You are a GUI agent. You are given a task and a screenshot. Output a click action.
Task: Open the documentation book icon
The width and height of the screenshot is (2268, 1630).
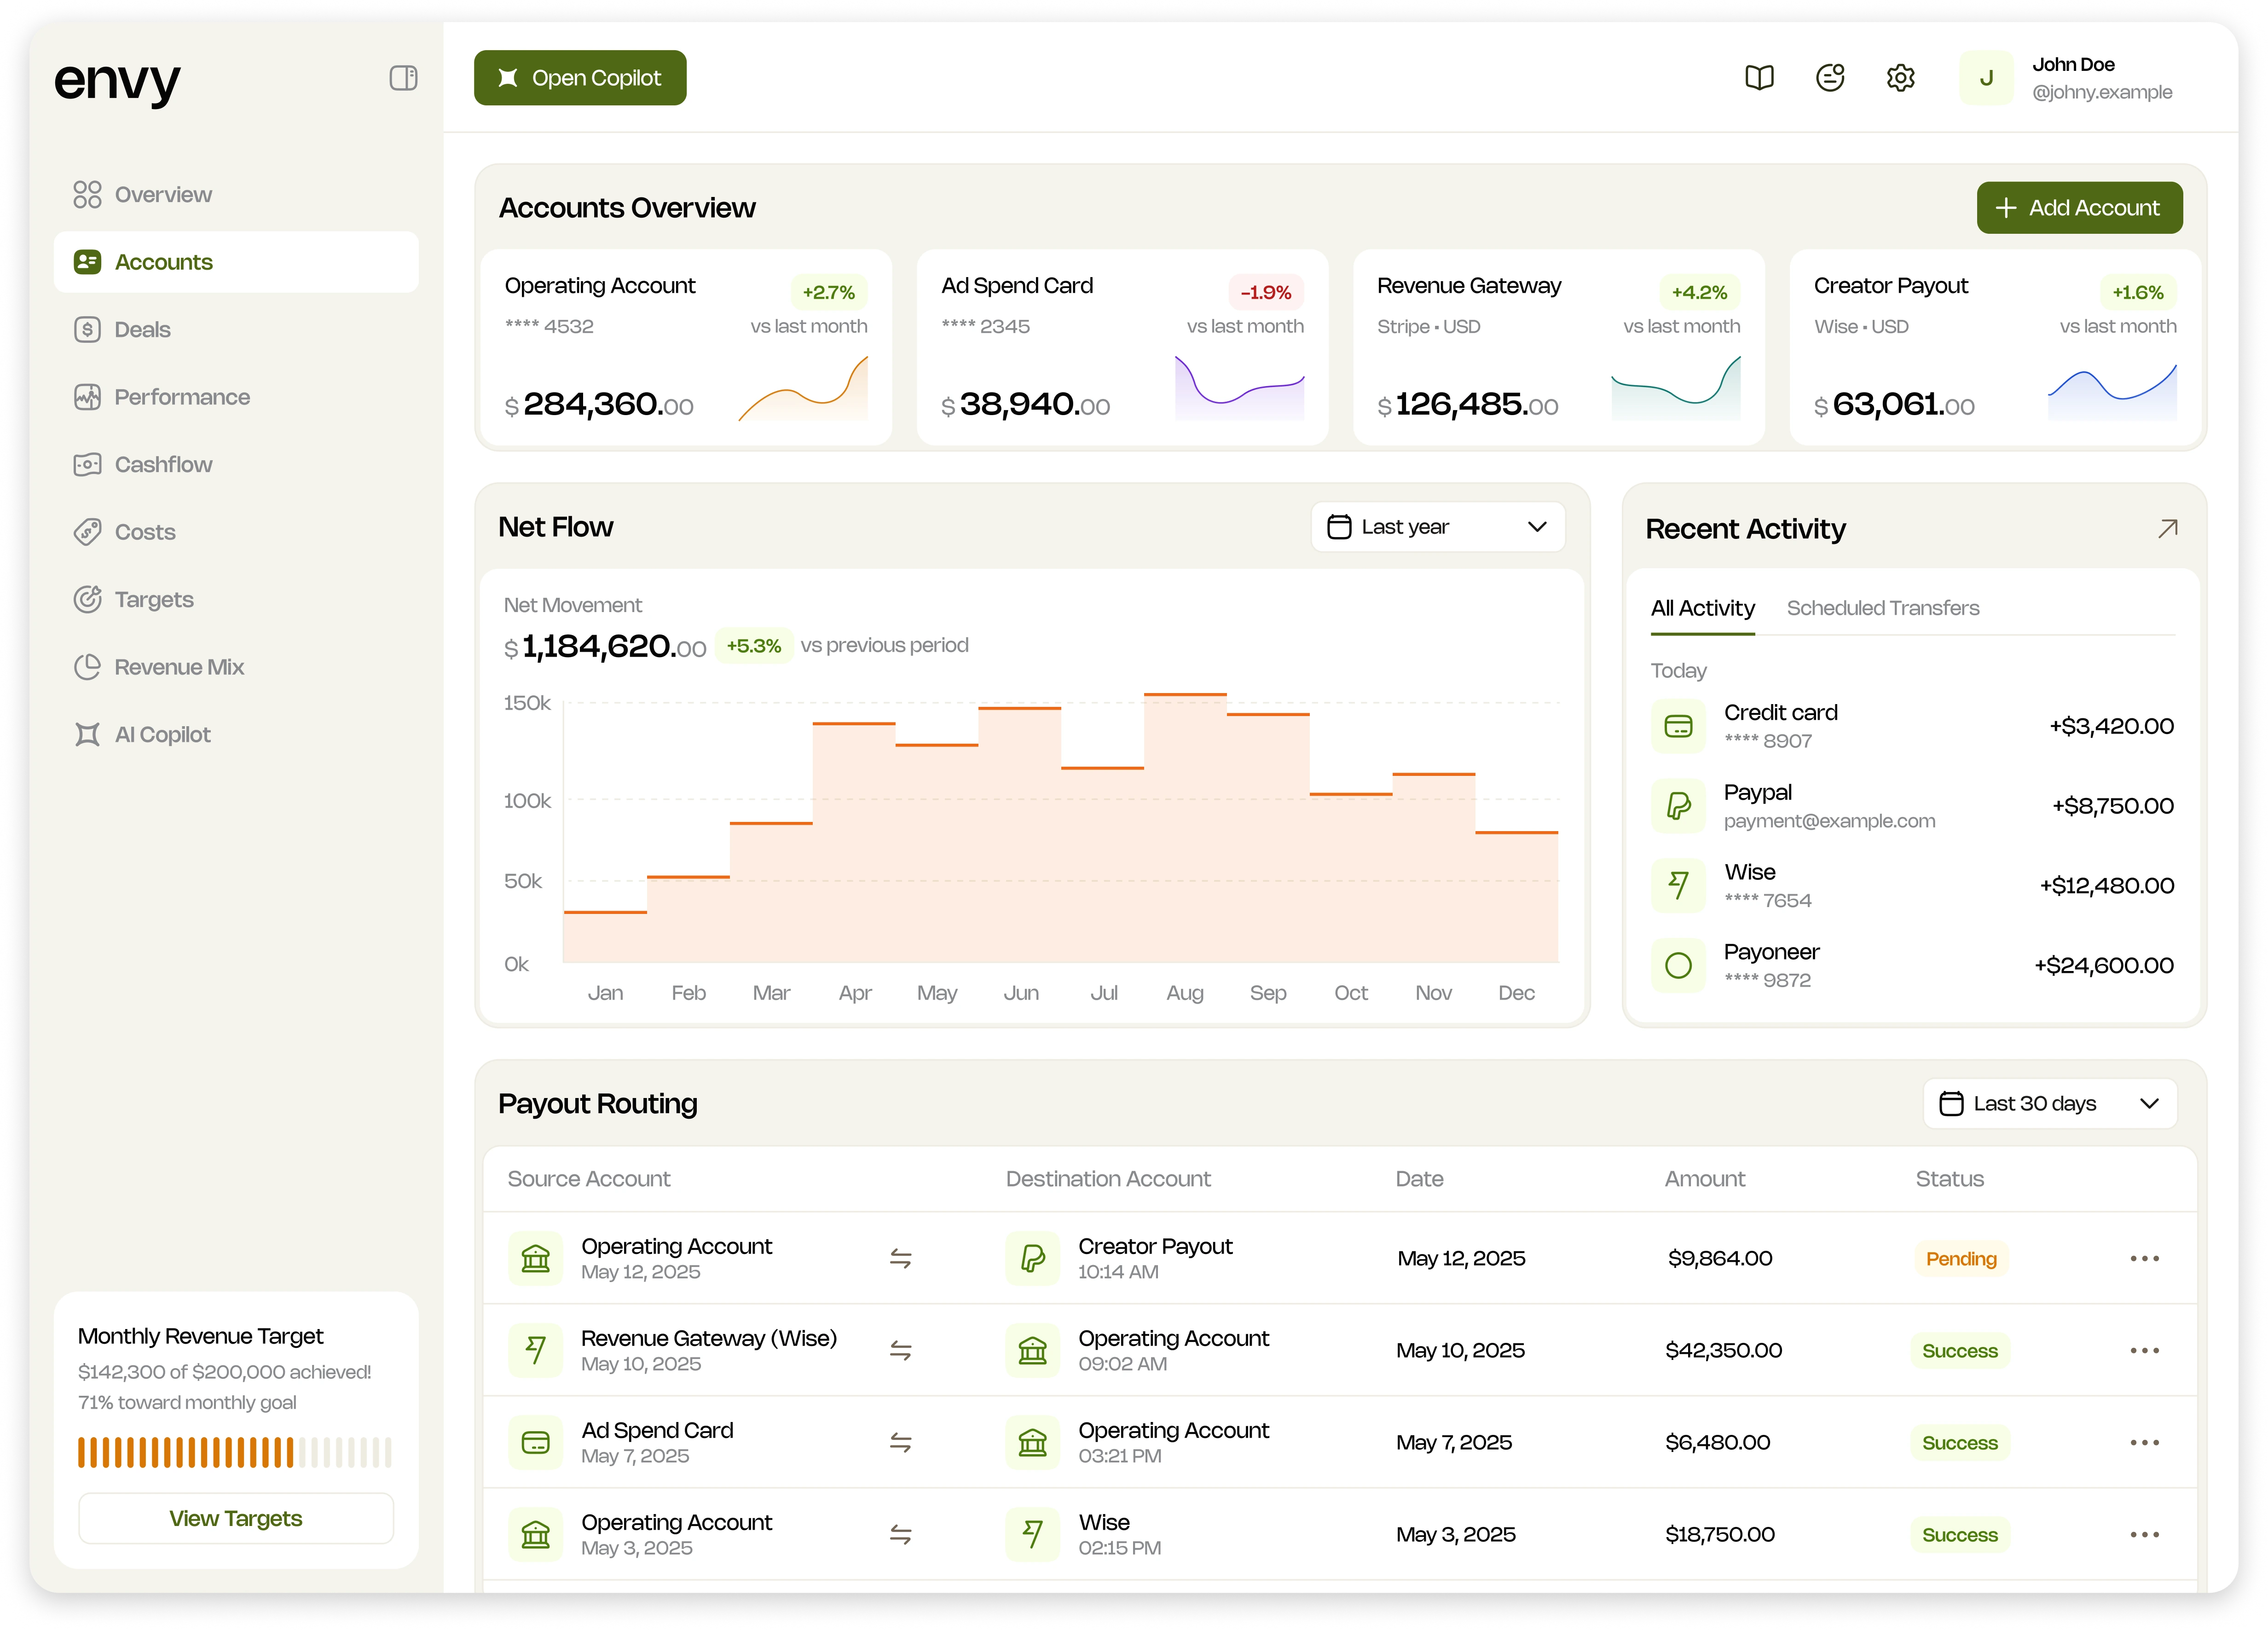click(1759, 77)
